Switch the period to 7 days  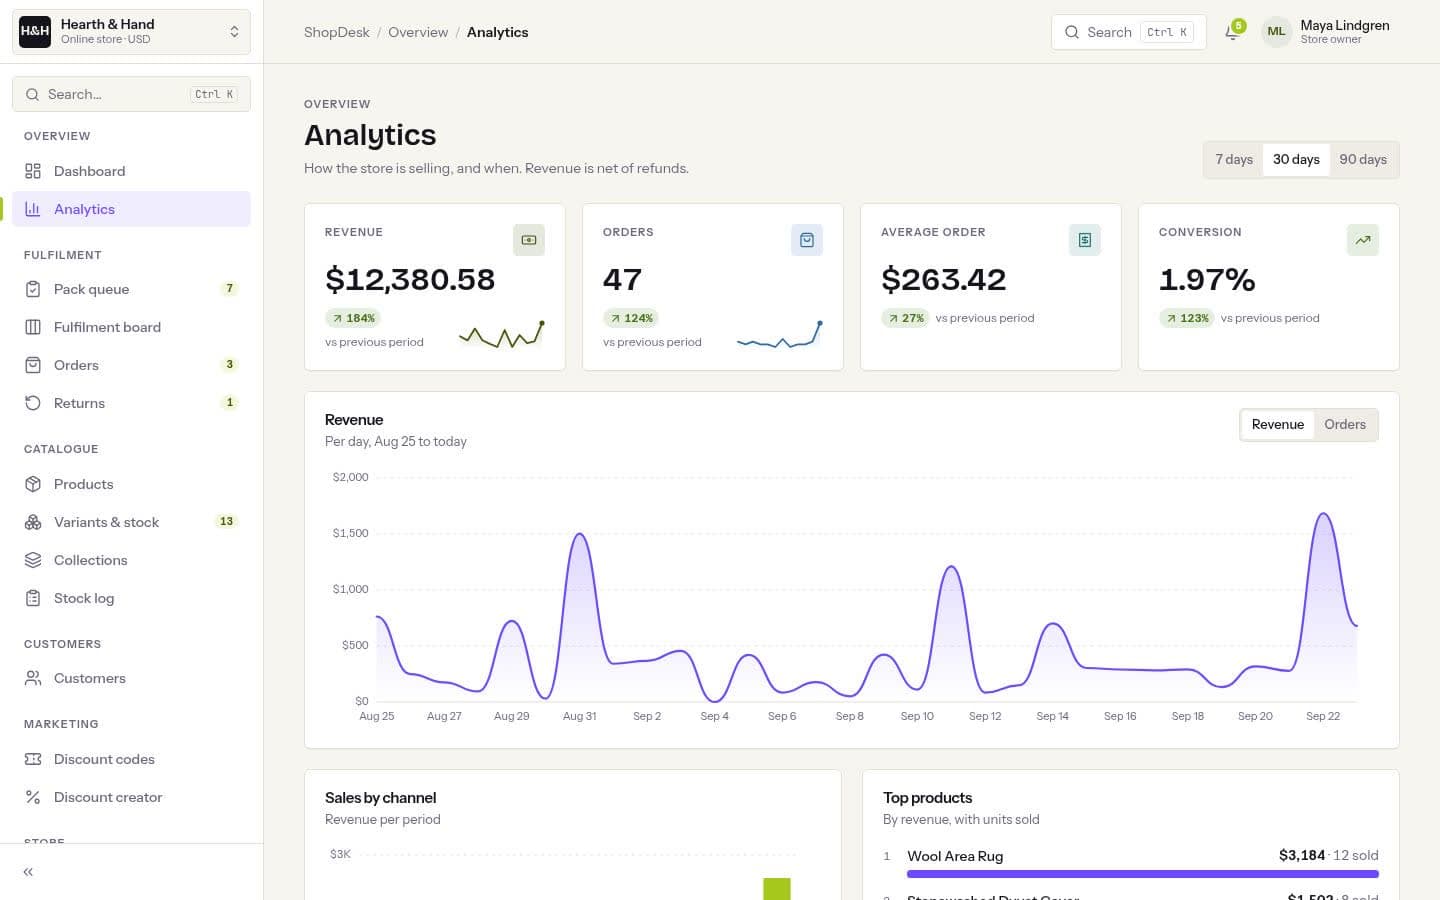coord(1234,160)
